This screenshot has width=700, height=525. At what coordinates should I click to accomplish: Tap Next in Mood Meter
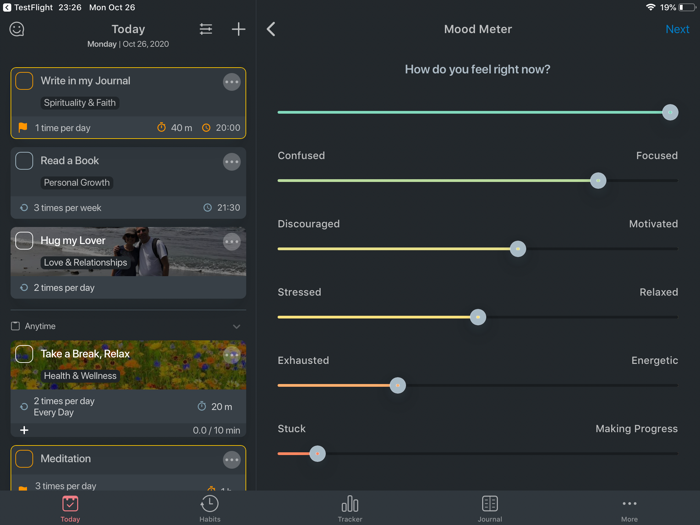[x=677, y=29]
